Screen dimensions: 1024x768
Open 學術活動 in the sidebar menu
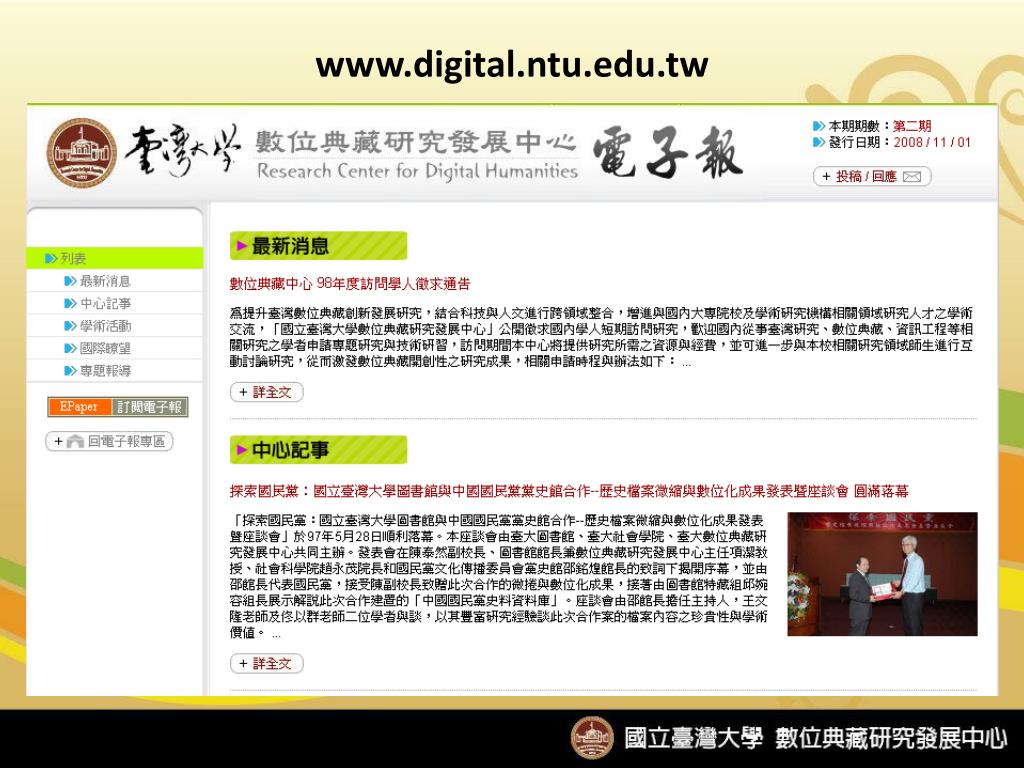[x=105, y=325]
